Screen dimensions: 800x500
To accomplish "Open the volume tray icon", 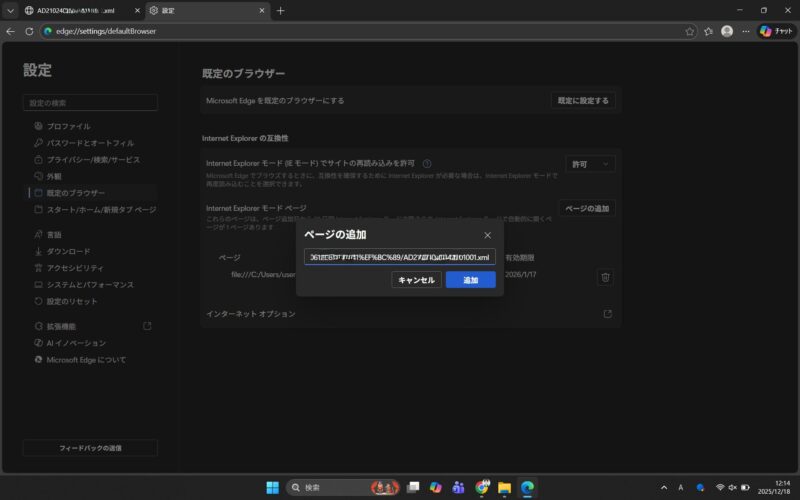I will click(x=732, y=487).
